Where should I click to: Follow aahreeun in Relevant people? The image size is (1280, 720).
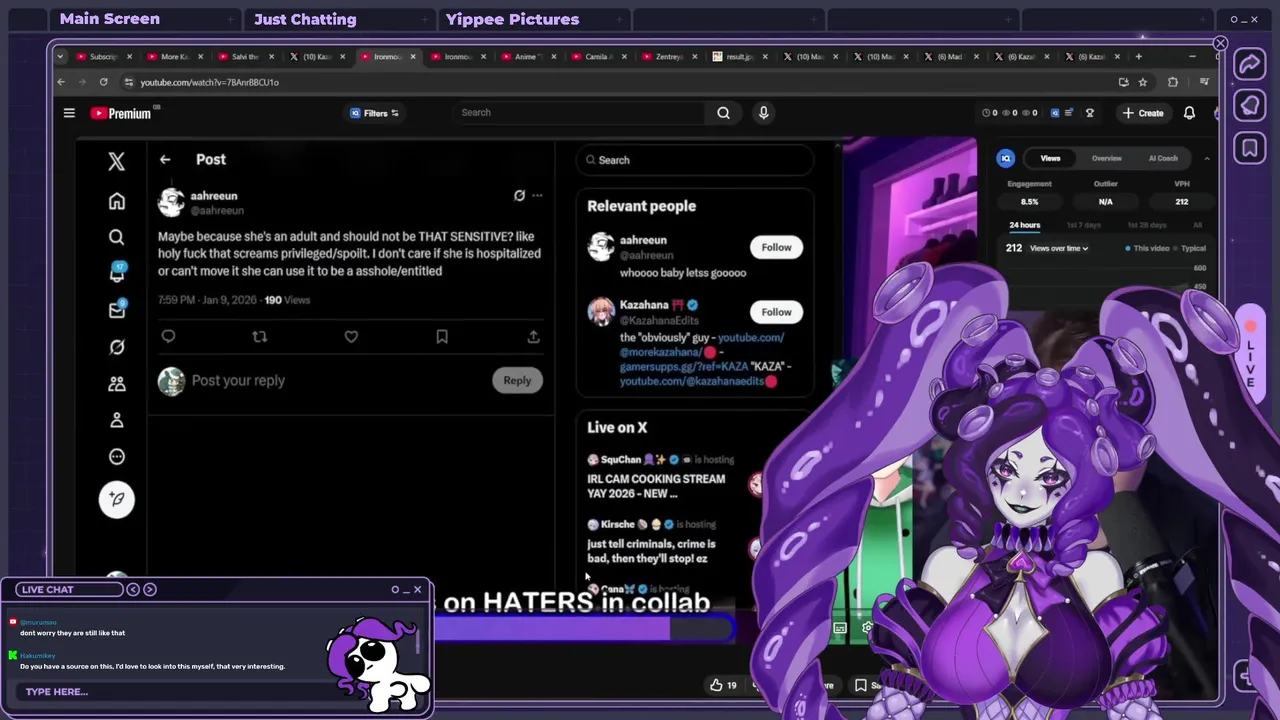[x=776, y=247]
